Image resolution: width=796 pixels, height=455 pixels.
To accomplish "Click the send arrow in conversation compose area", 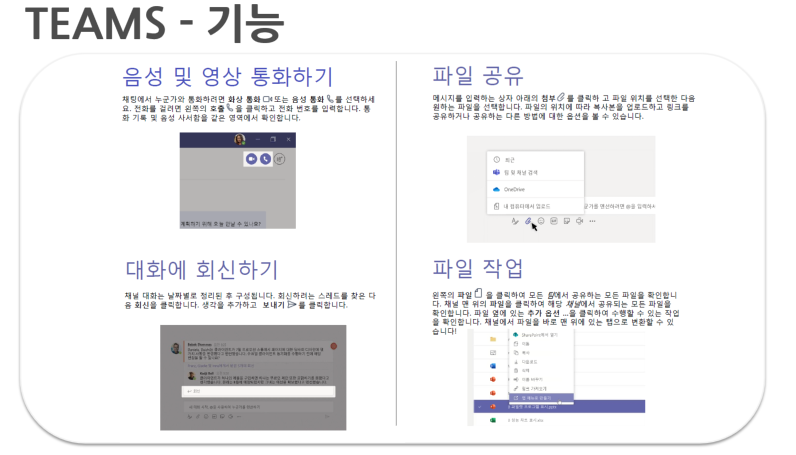I will coord(327,416).
